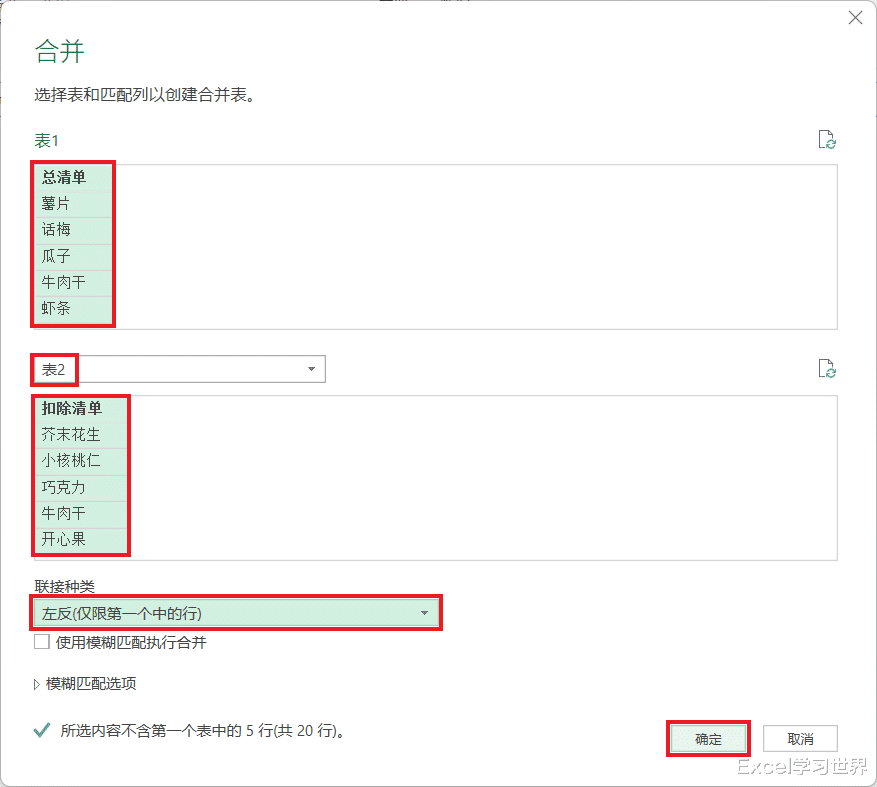Enable the 使用模糊匹配执行合并 checkbox
This screenshot has width=877, height=787.
click(42, 642)
